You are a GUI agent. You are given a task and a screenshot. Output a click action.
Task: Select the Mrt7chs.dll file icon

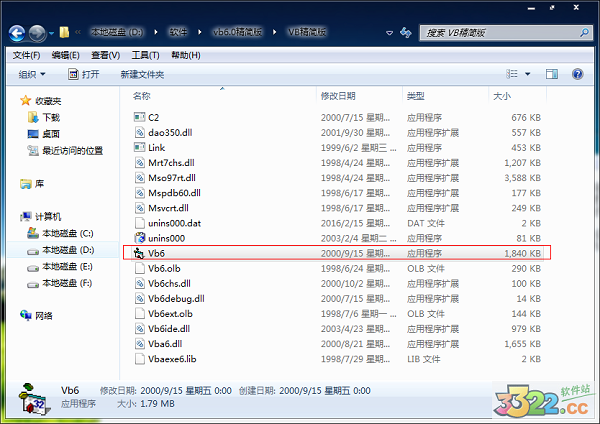(x=139, y=163)
